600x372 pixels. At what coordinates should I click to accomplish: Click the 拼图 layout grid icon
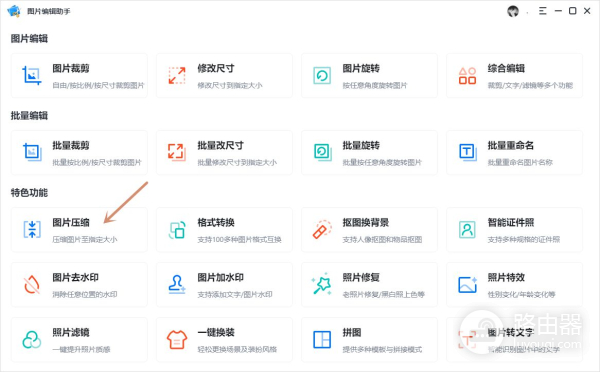(x=322, y=339)
